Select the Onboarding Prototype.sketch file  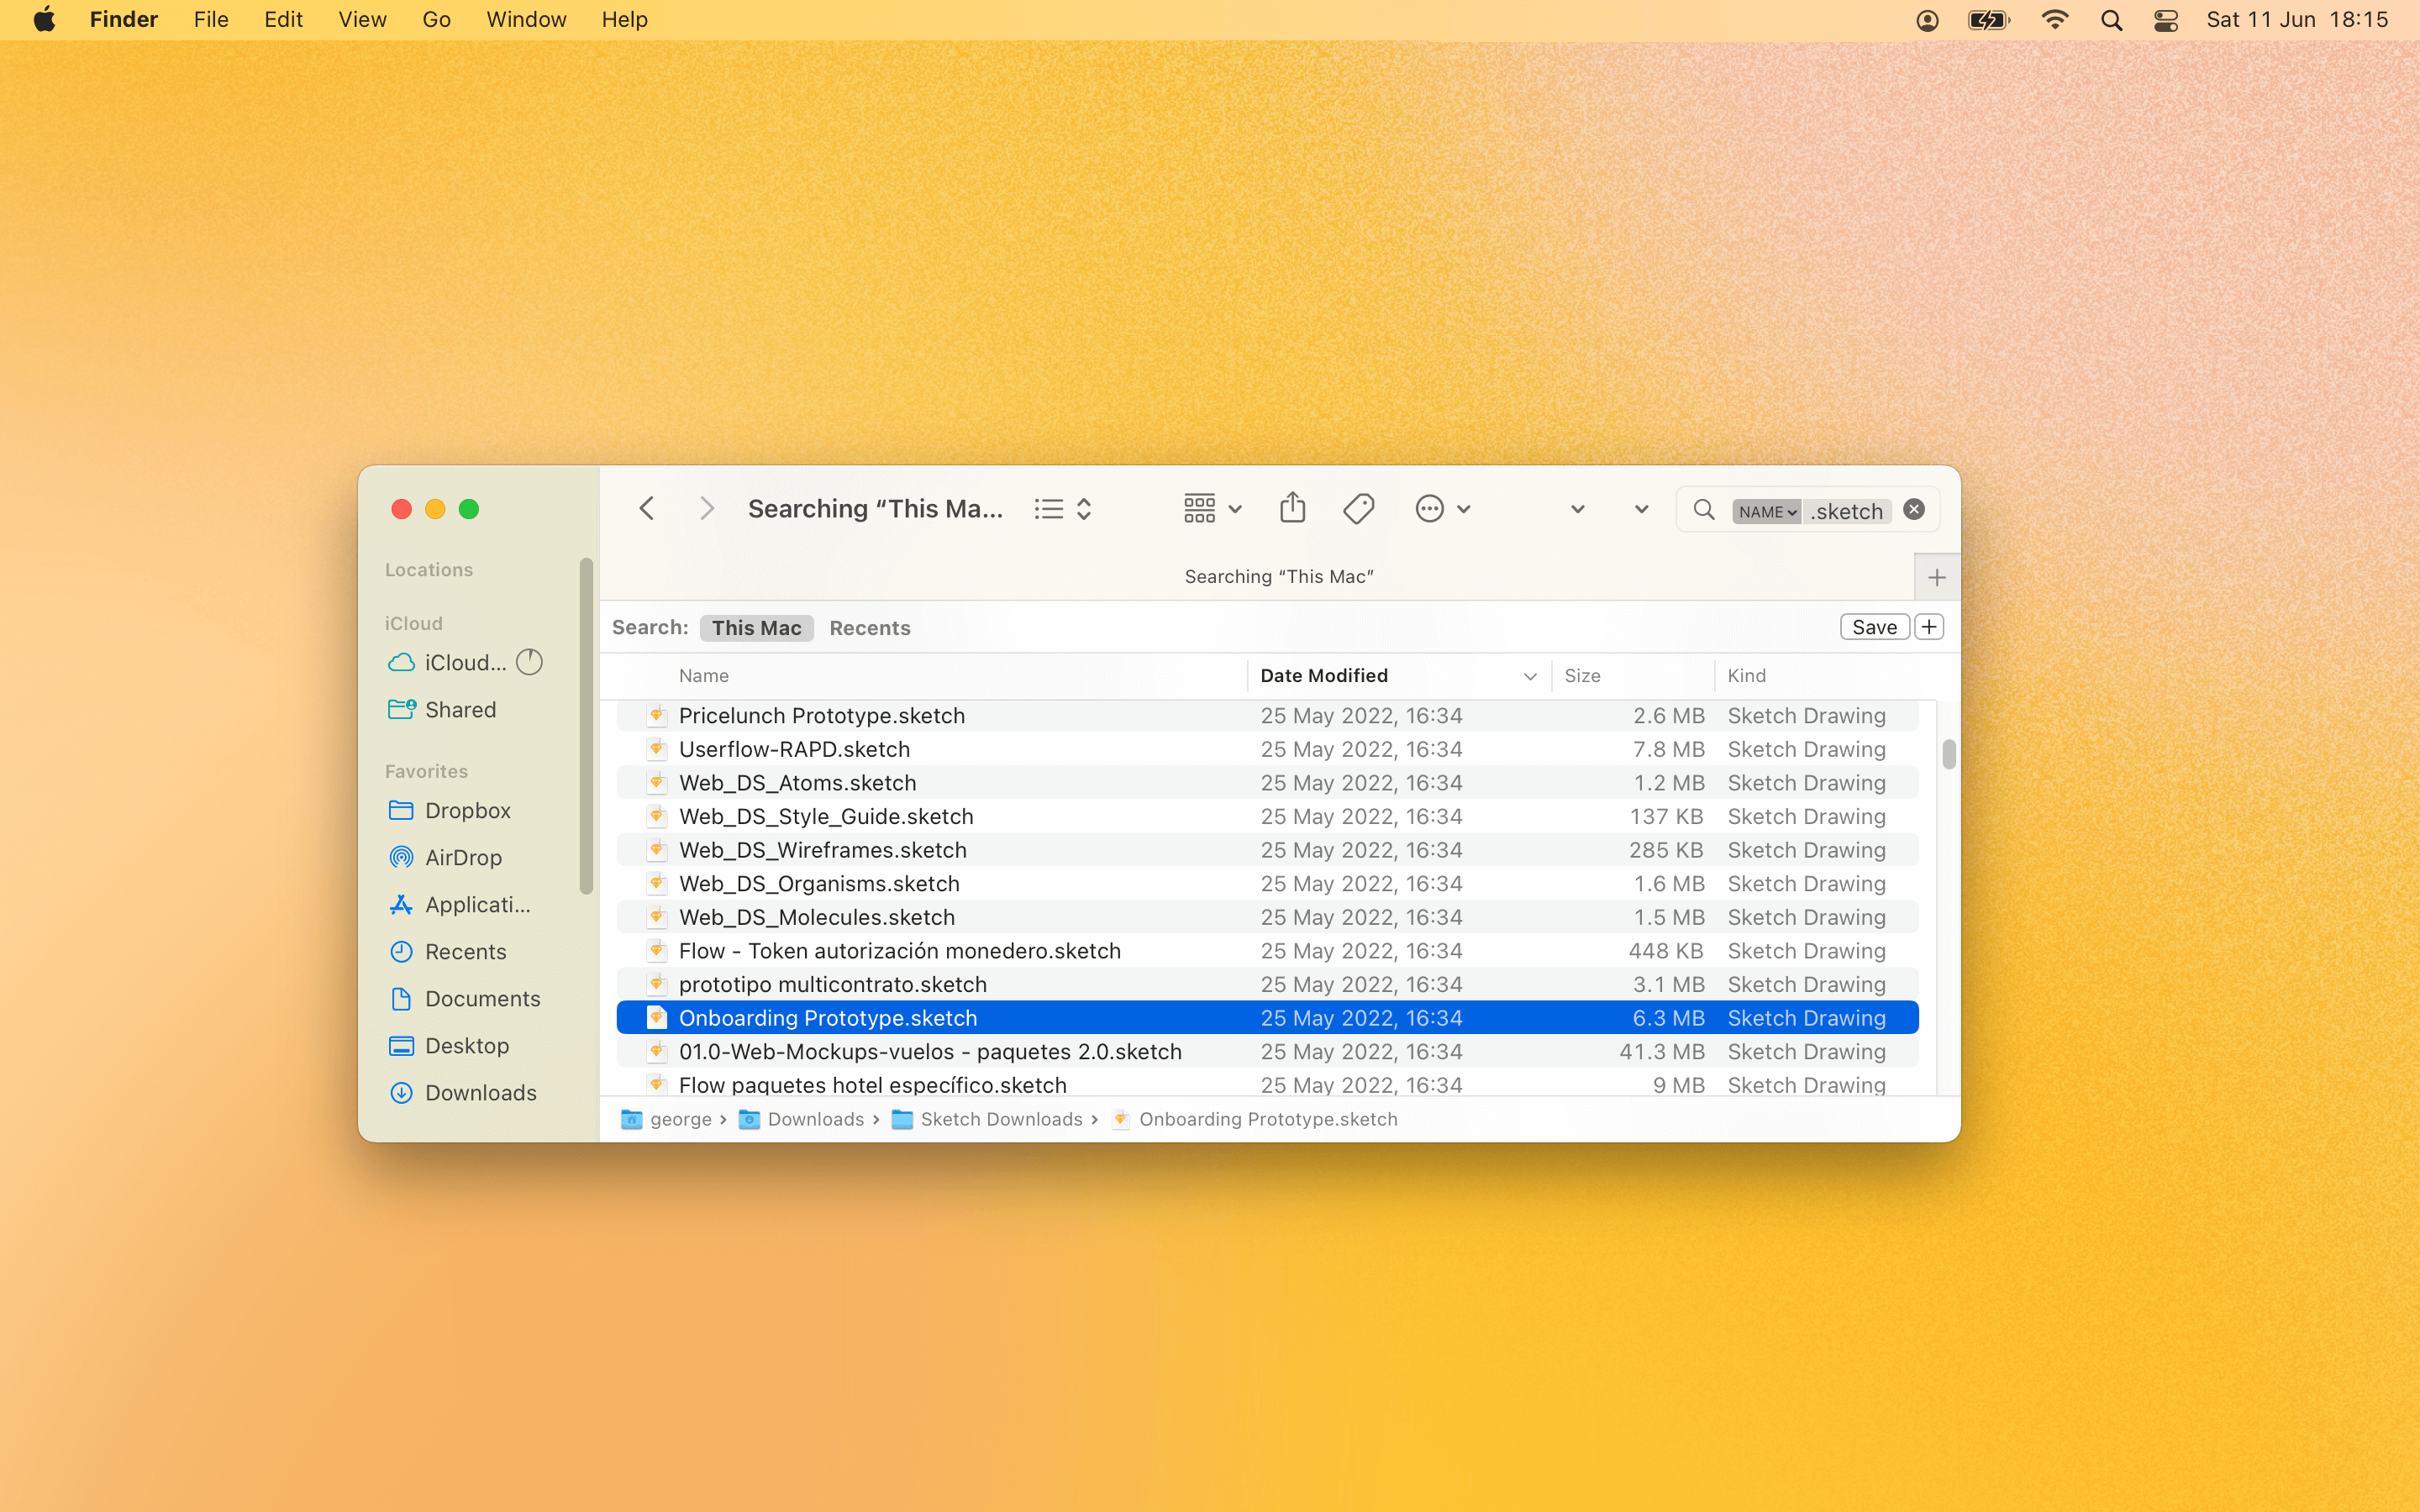click(826, 1017)
